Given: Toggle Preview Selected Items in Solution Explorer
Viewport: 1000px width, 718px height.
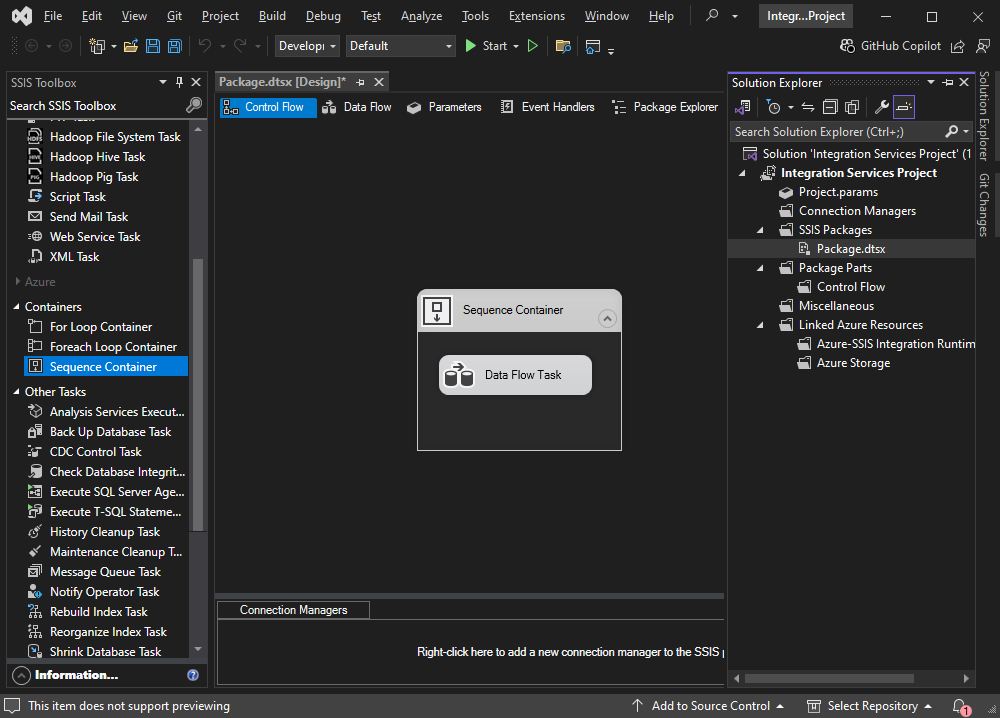Looking at the screenshot, I should tap(904, 107).
